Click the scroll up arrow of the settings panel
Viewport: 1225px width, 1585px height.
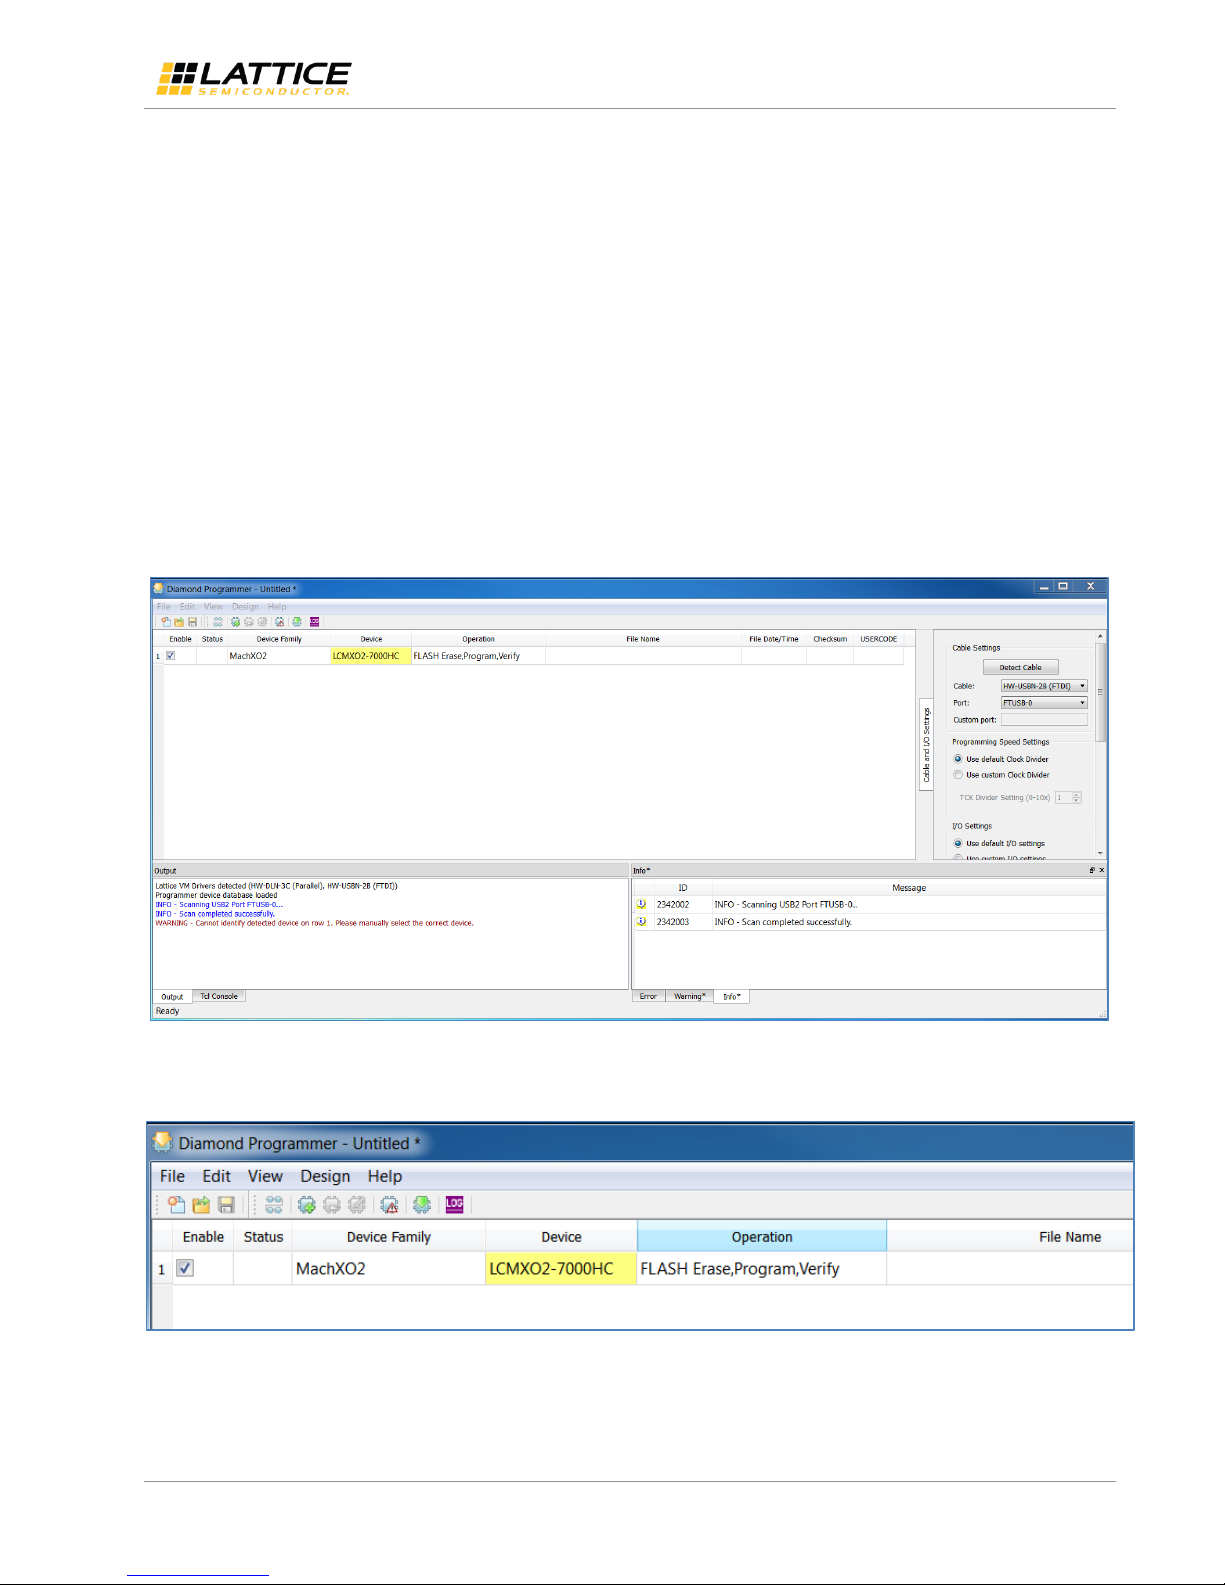[x=1101, y=636]
